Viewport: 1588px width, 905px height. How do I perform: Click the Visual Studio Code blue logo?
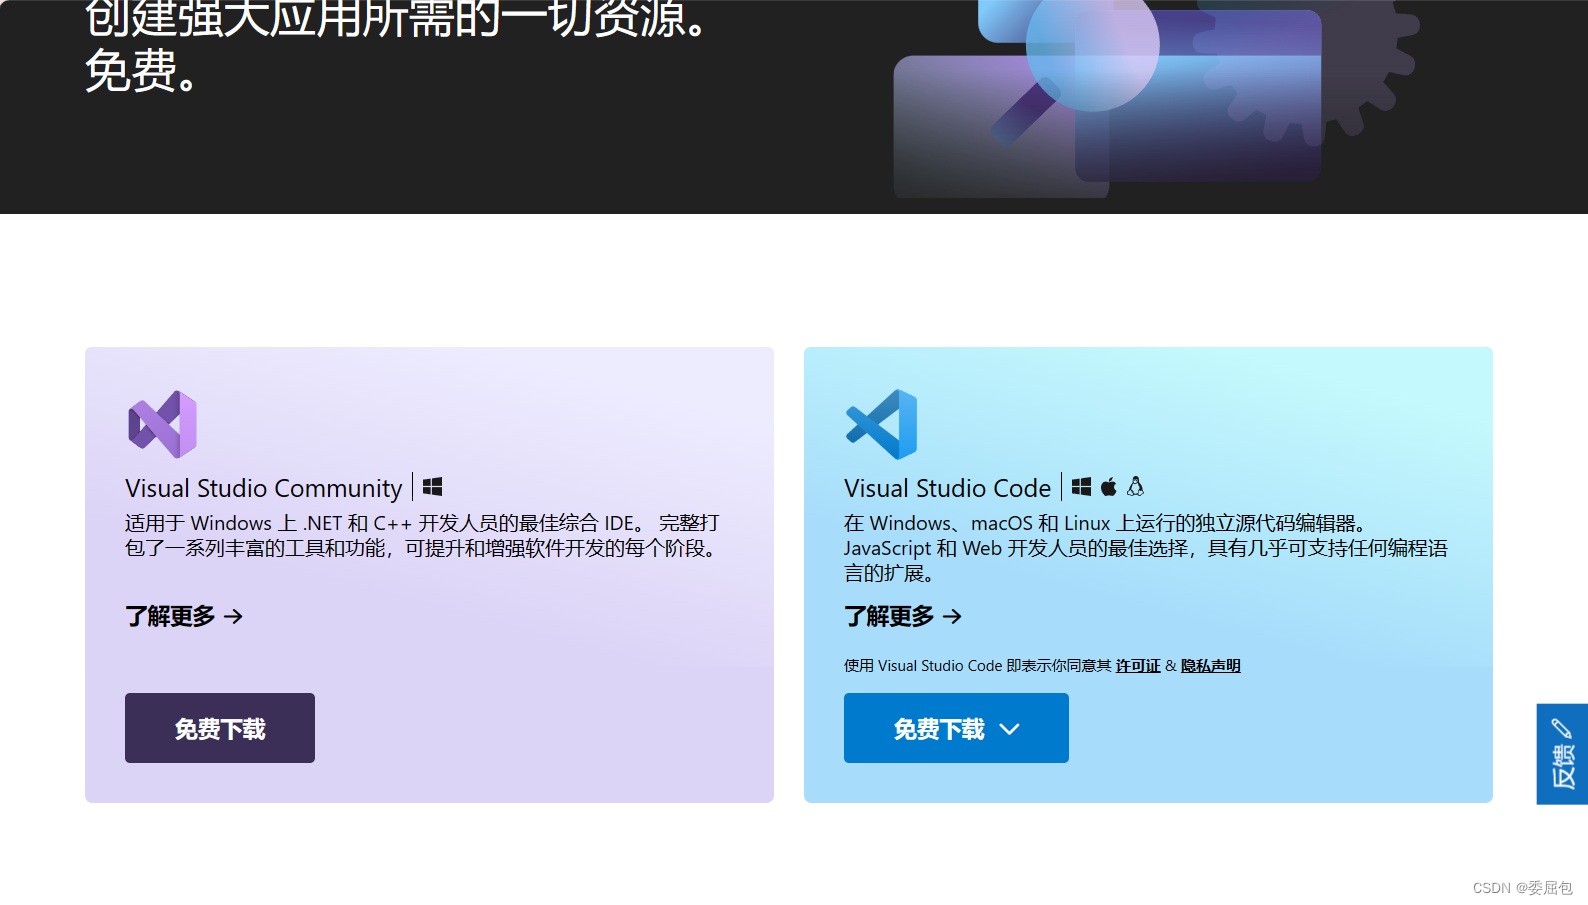pos(881,424)
